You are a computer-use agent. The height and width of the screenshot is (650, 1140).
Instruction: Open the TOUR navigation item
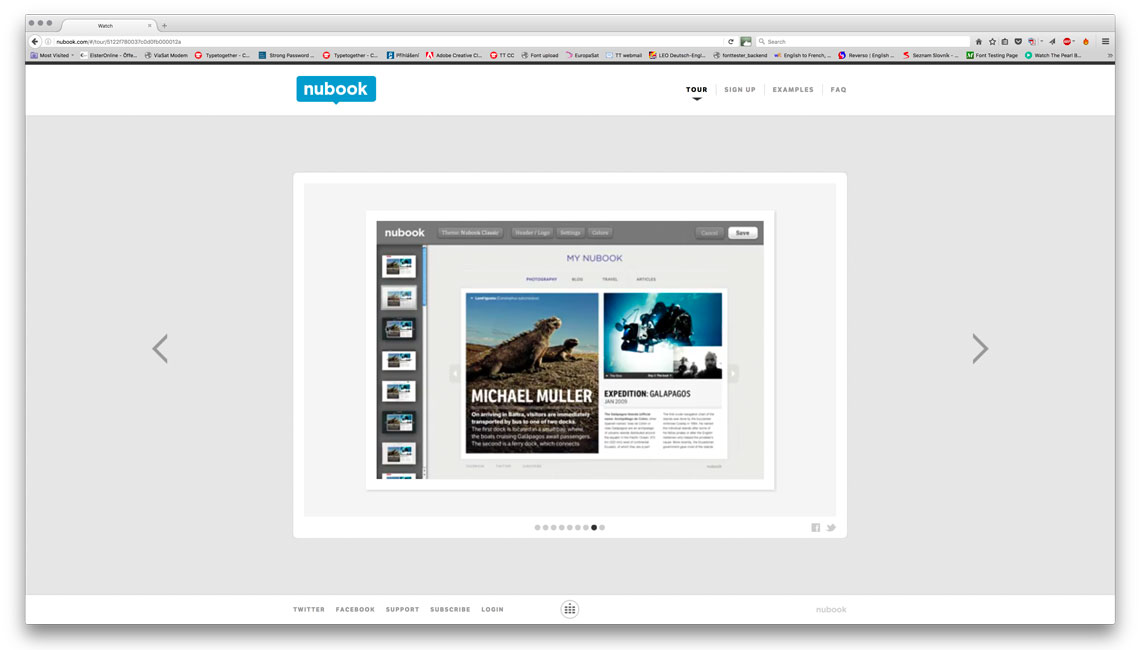(x=697, y=89)
